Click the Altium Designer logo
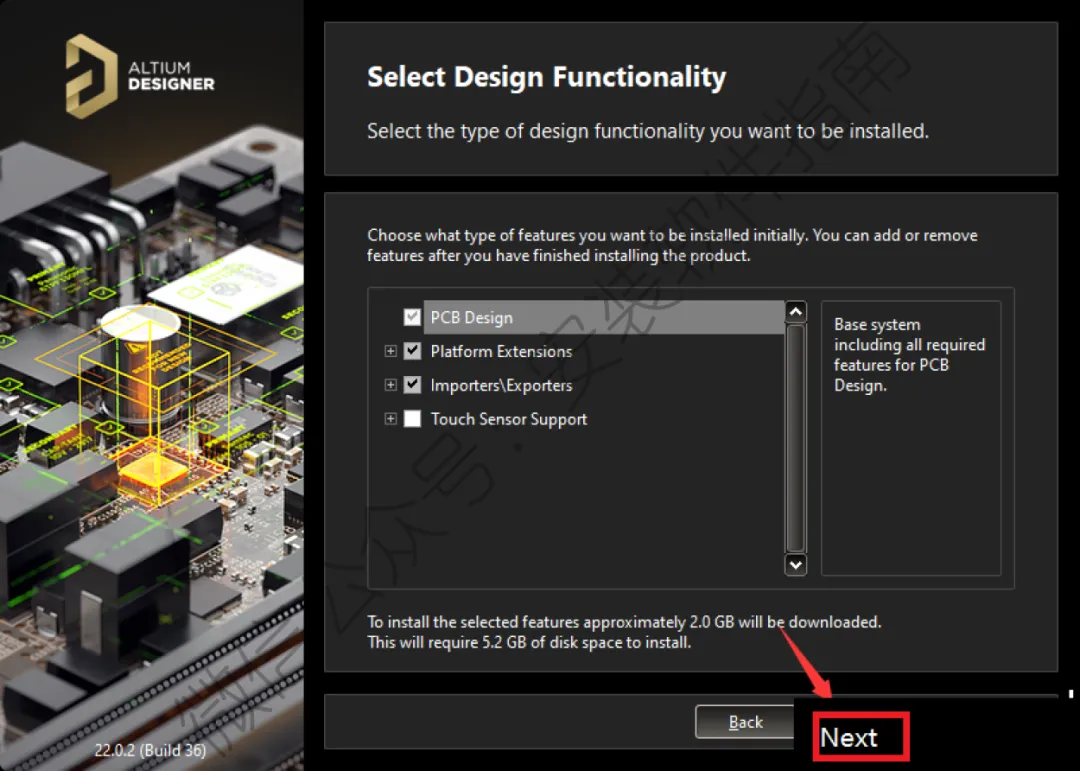This screenshot has width=1080, height=771. (140, 76)
